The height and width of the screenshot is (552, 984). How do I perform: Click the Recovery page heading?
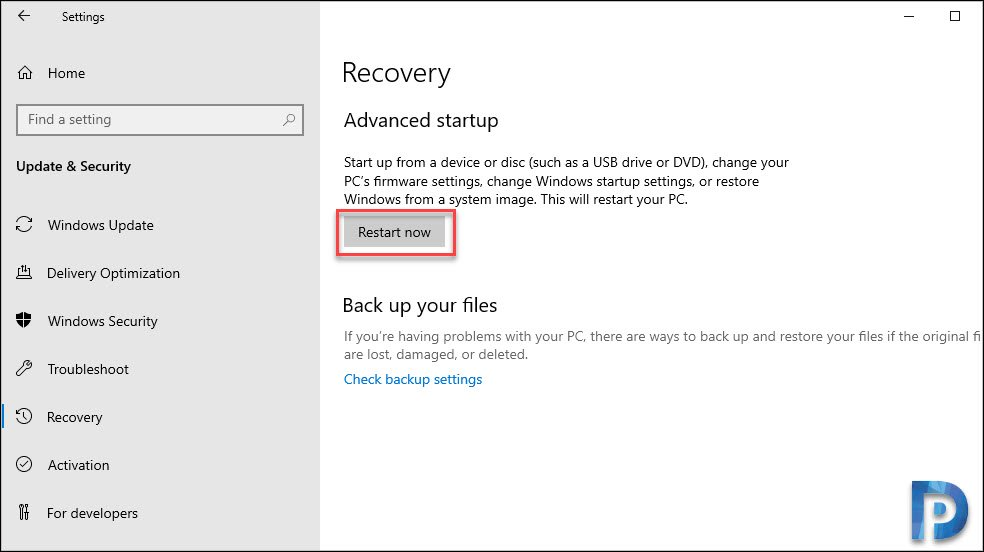coord(397,73)
